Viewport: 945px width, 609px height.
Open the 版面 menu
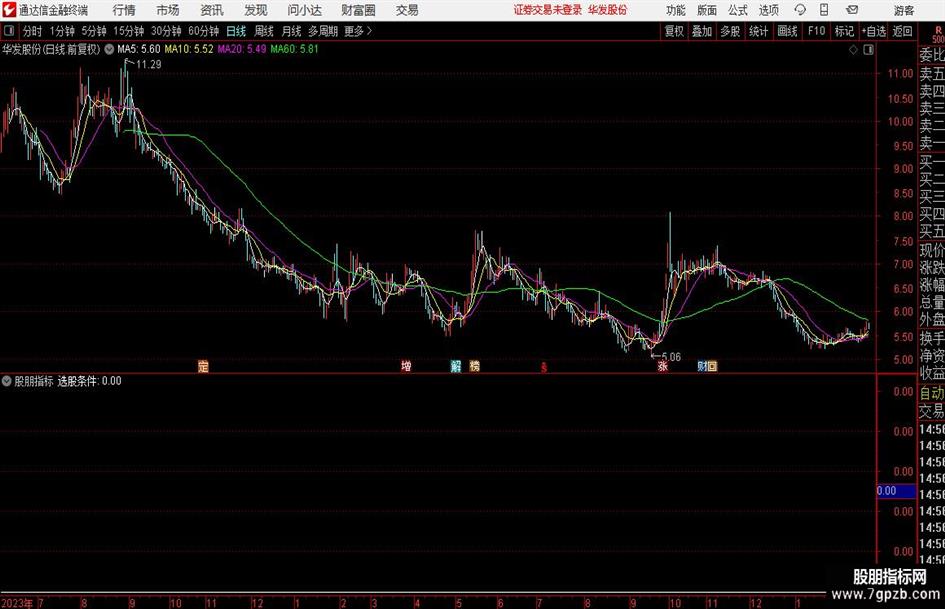pos(706,10)
